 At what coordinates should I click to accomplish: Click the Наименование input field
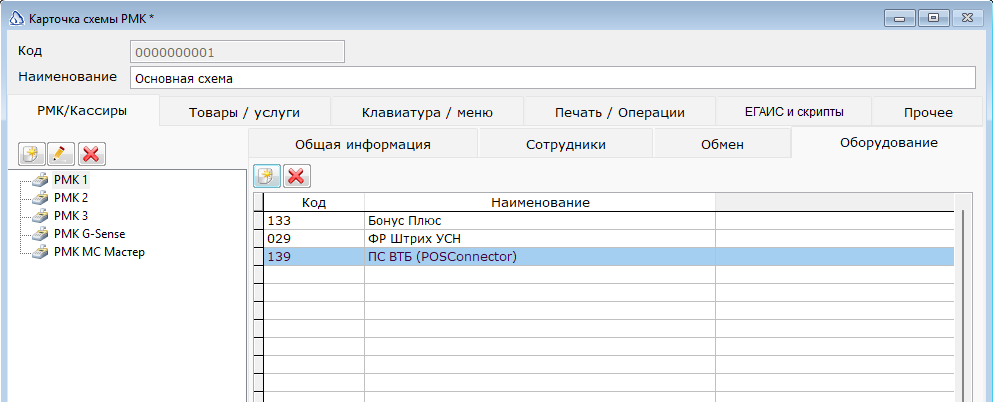coord(547,78)
